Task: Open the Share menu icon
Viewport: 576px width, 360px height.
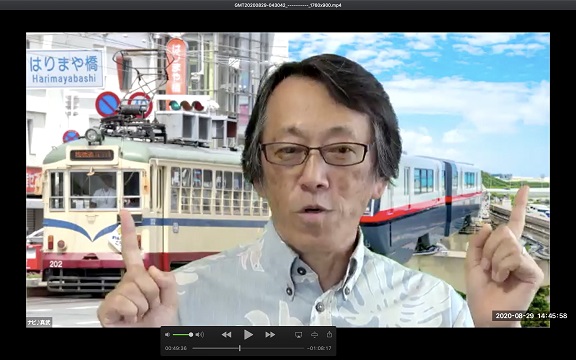Action: [x=329, y=335]
